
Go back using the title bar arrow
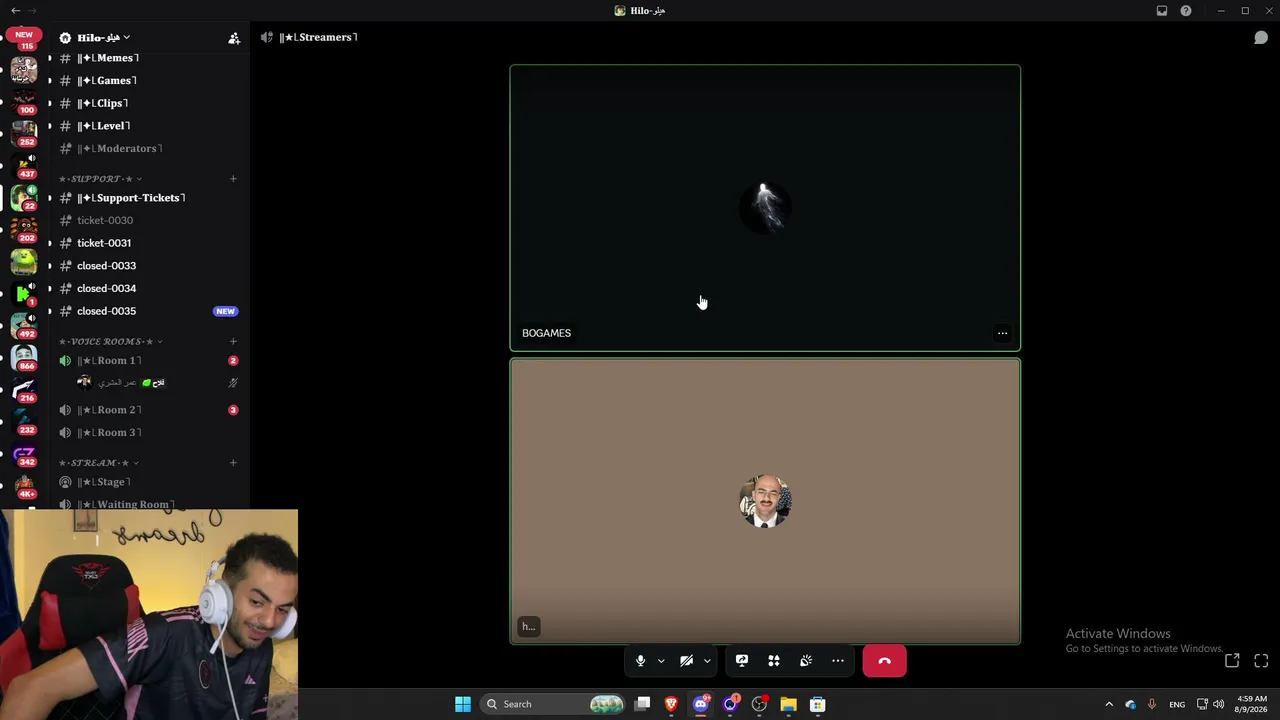(15, 11)
